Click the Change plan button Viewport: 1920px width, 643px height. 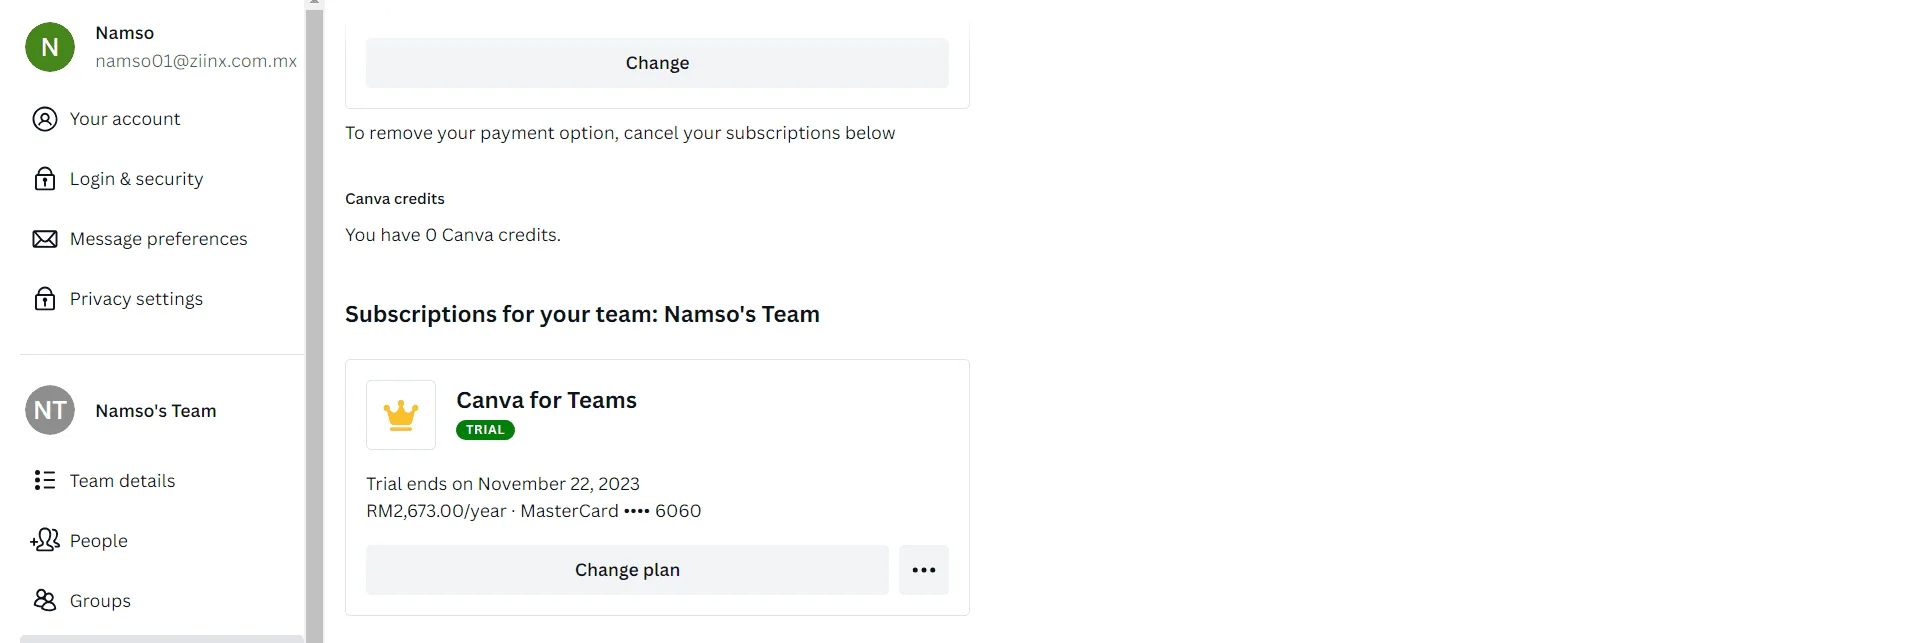[627, 570]
